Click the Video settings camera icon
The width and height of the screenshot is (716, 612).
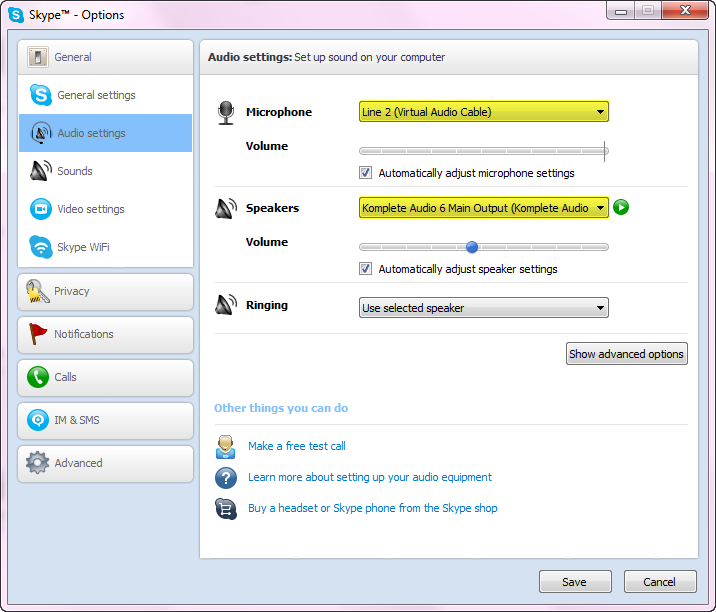[x=41, y=209]
